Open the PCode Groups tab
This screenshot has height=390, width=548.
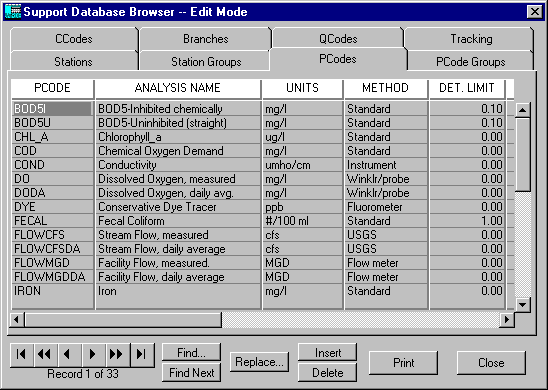(x=470, y=62)
